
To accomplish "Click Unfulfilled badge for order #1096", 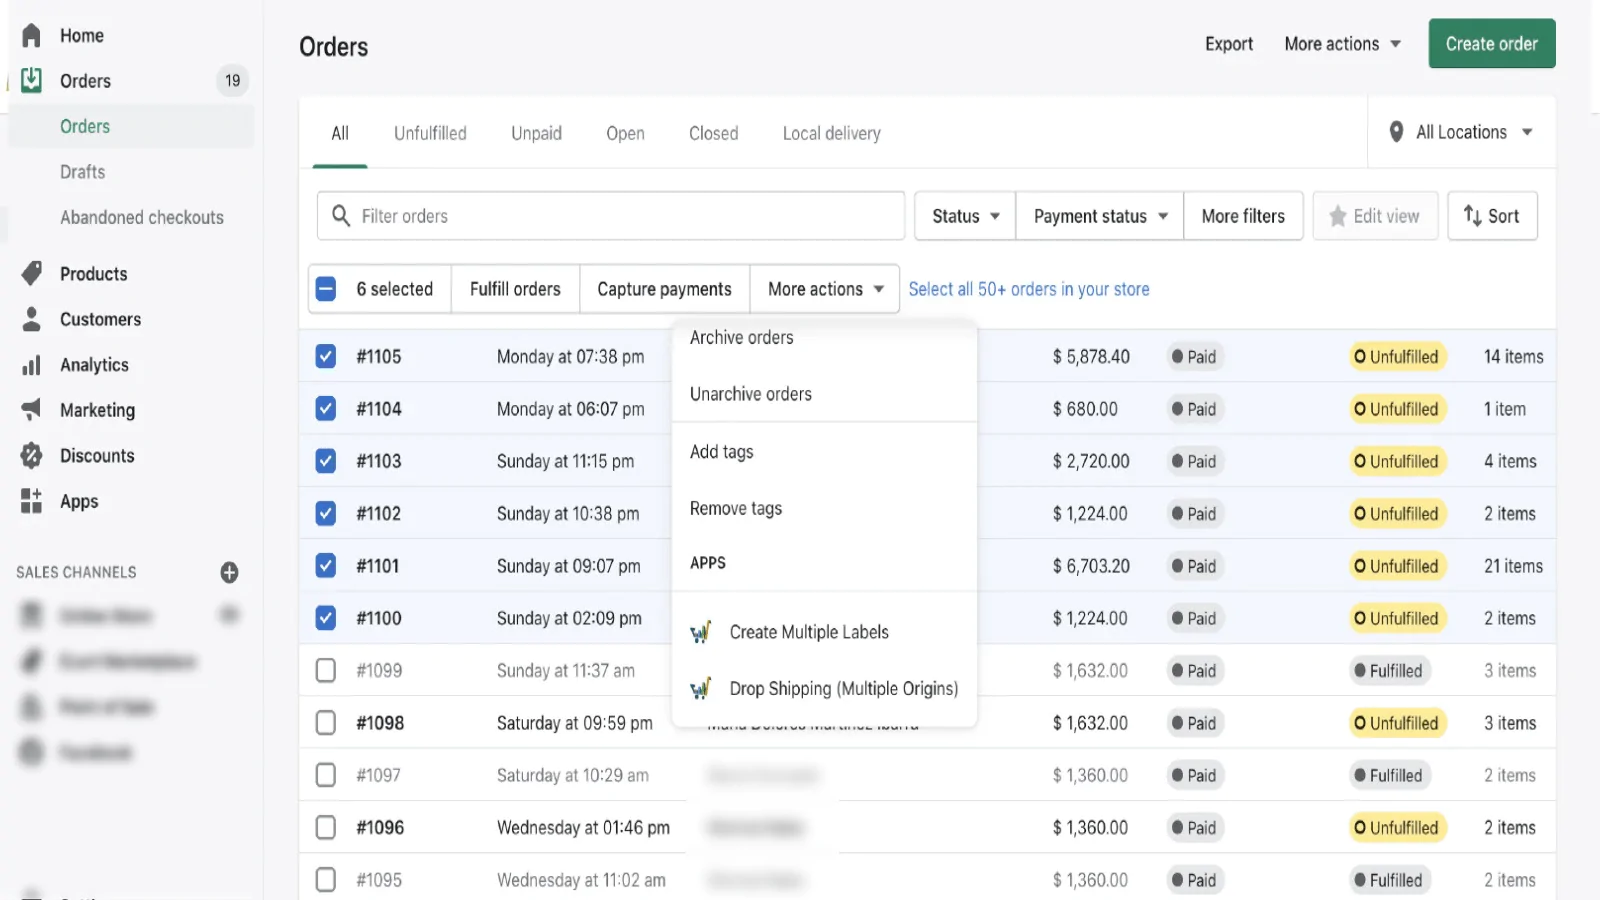I will [1397, 827].
